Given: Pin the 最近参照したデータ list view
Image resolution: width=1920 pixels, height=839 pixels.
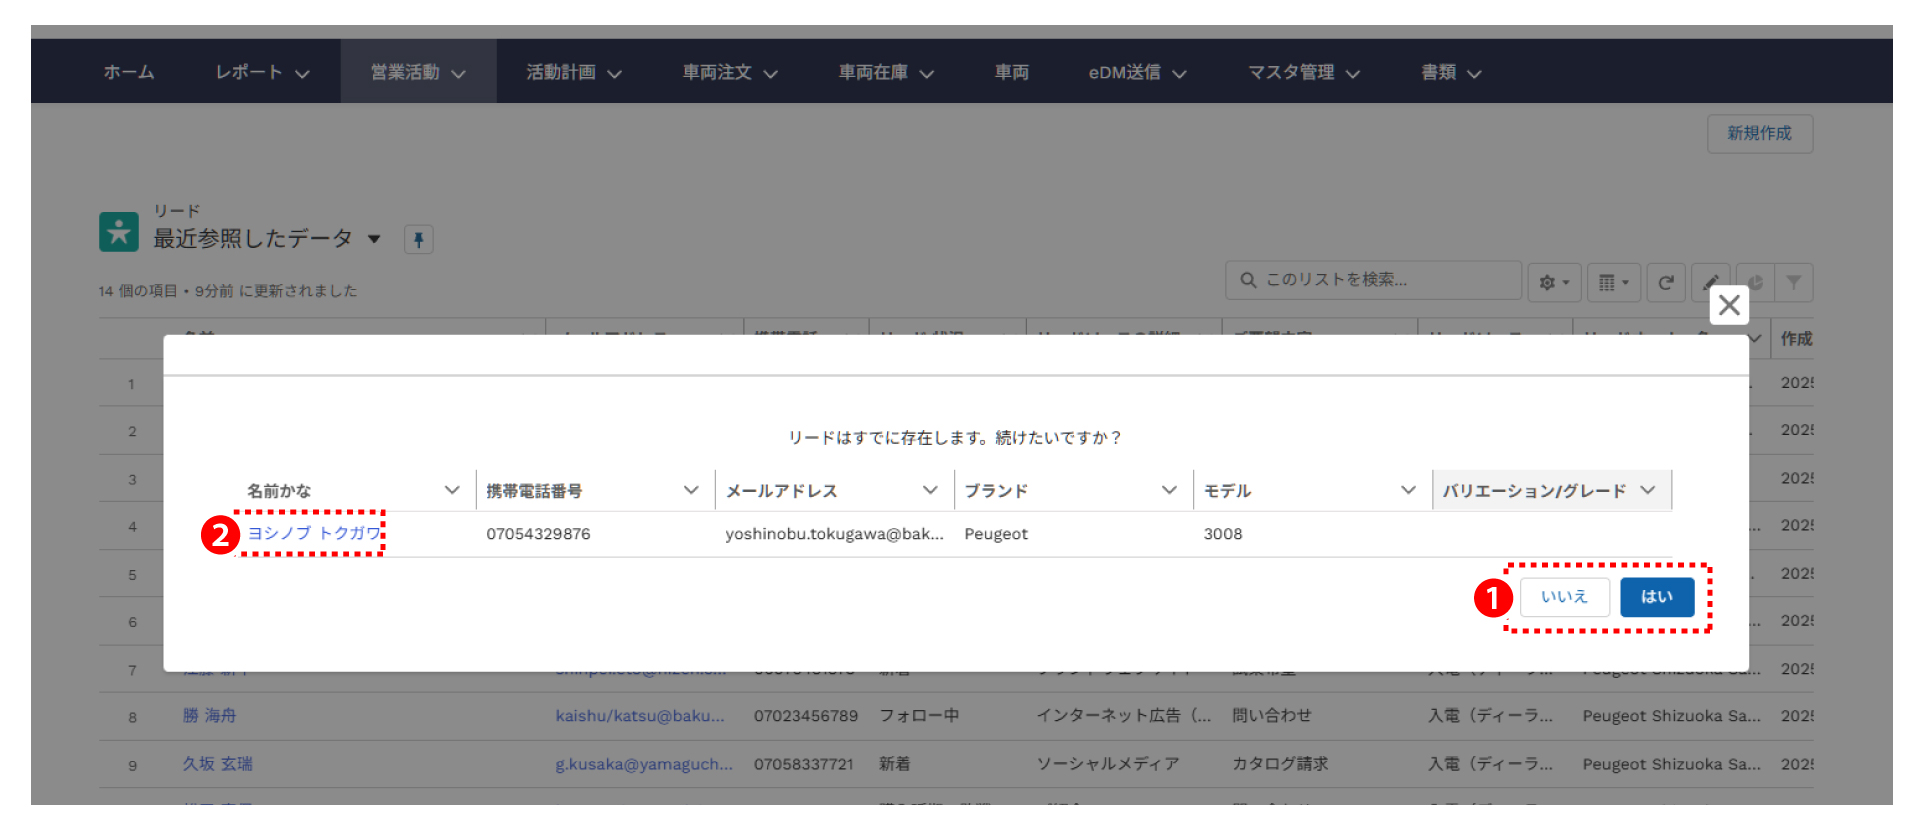Looking at the screenshot, I should coord(419,240).
